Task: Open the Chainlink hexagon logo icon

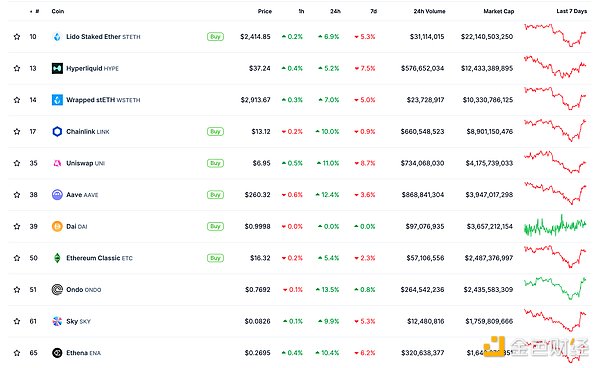Action: (57, 132)
